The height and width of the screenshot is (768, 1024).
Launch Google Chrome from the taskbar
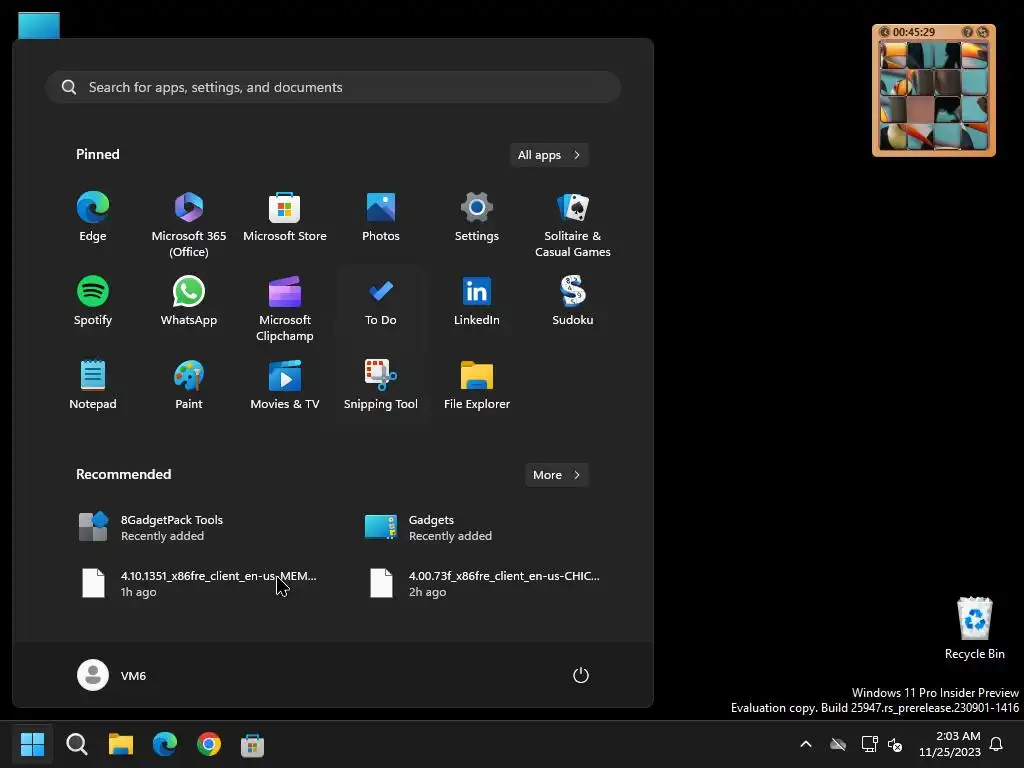coord(209,744)
